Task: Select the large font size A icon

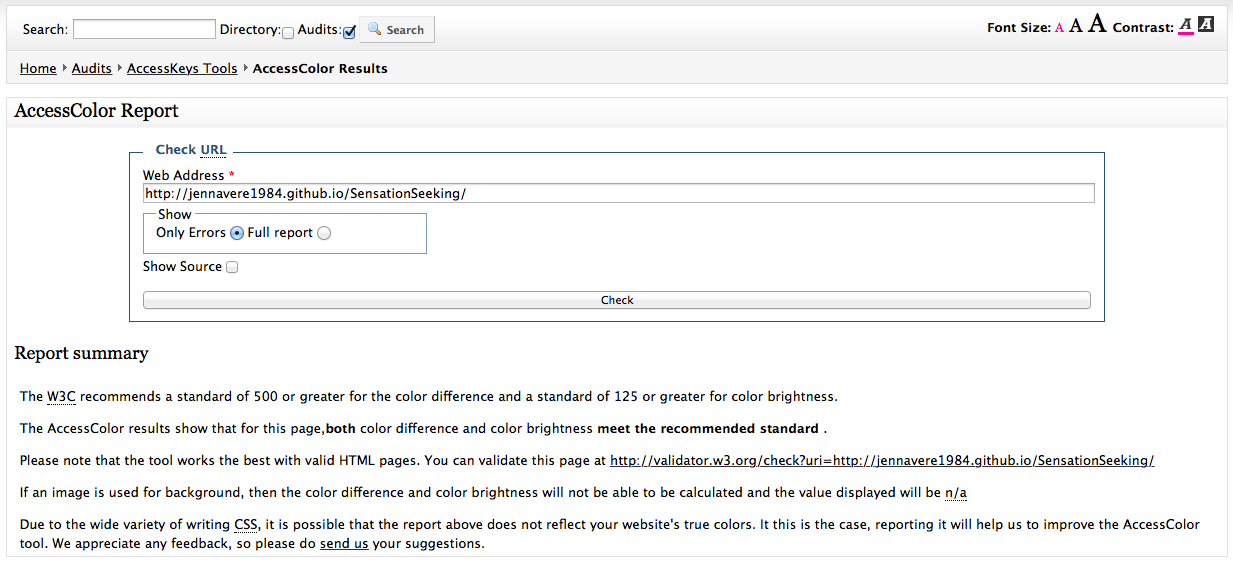Action: point(1097,24)
